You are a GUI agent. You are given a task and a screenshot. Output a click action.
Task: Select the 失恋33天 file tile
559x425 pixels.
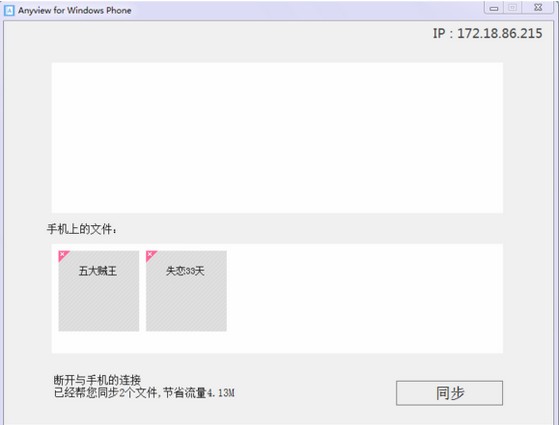coord(186,291)
